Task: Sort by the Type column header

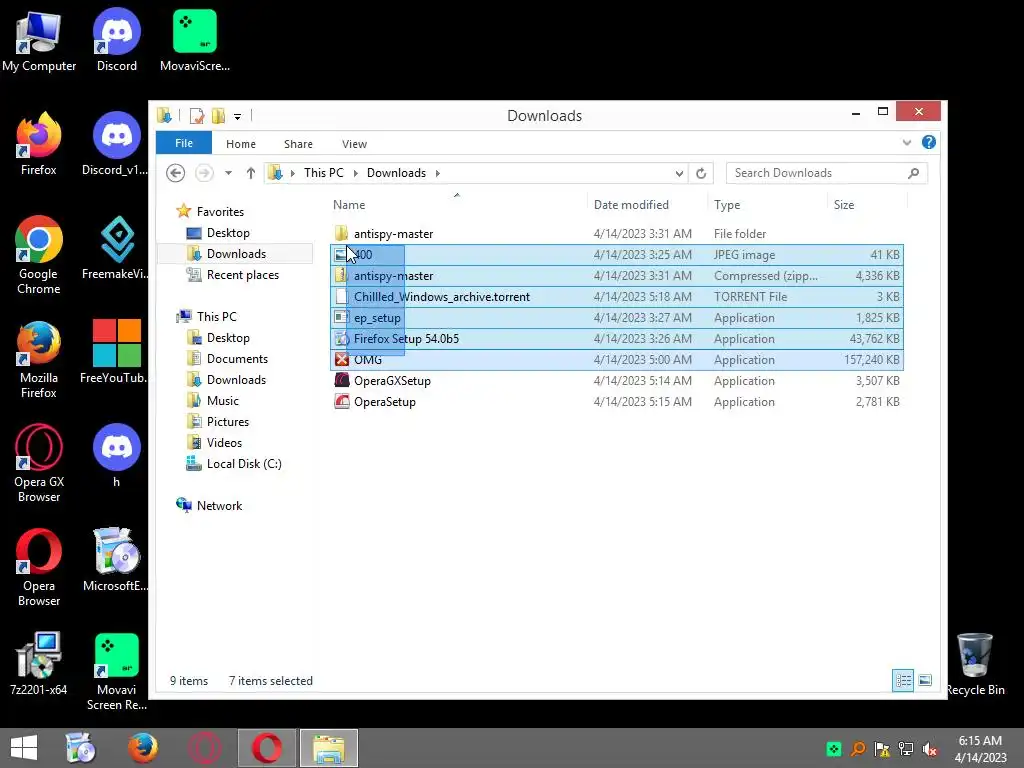Action: [x=767, y=204]
